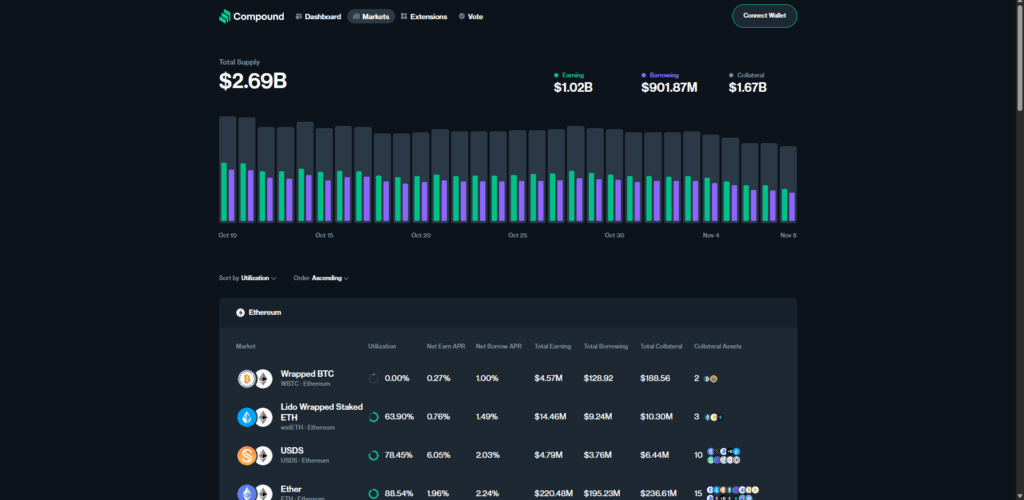
Task: Click the Wrapped BTC coin icon
Action: [247, 379]
